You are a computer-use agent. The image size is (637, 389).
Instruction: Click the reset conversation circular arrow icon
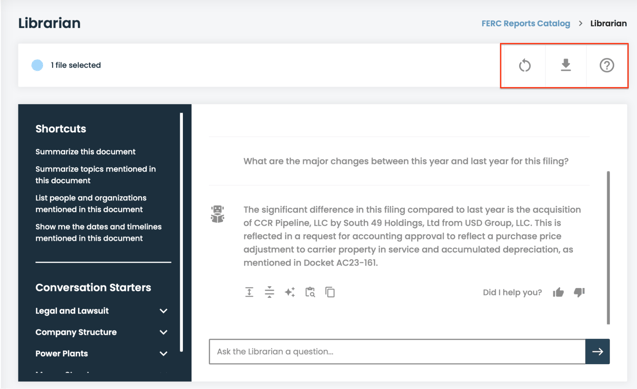click(x=524, y=65)
